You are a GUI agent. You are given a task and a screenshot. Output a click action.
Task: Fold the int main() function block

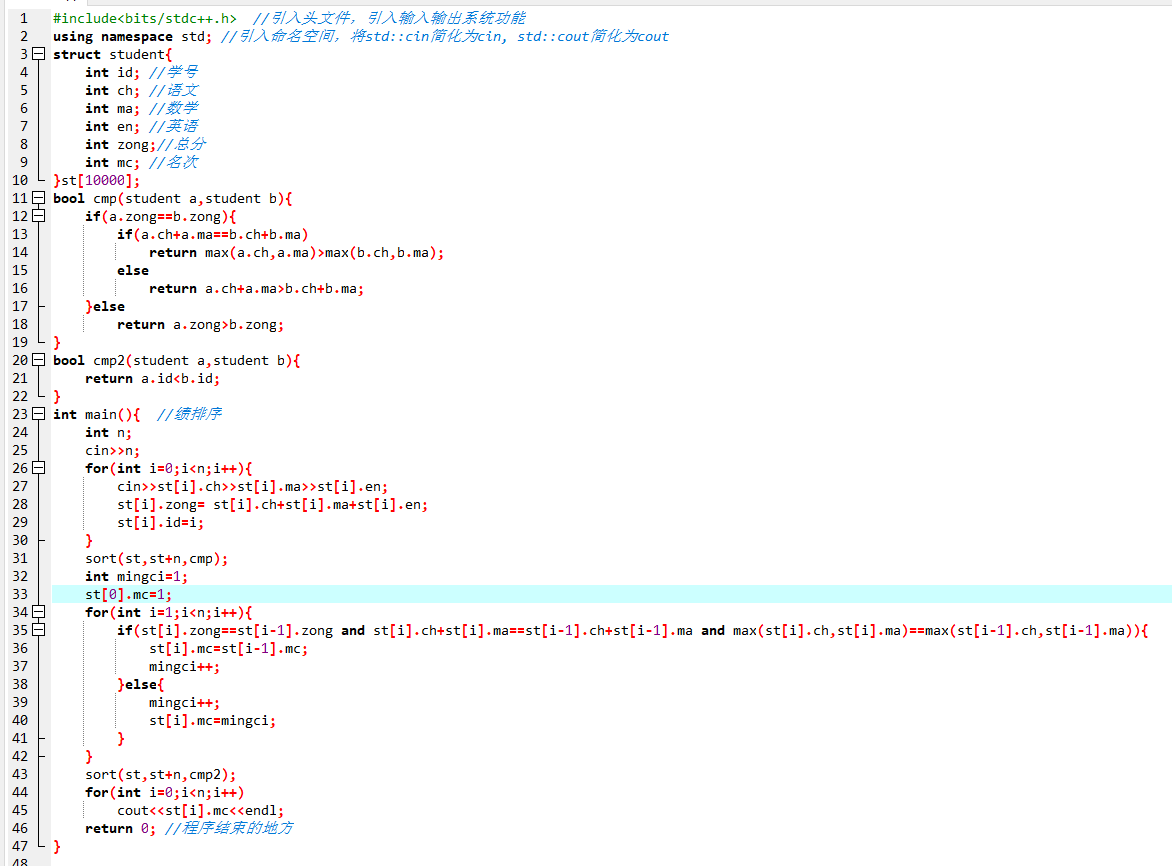click(x=39, y=414)
